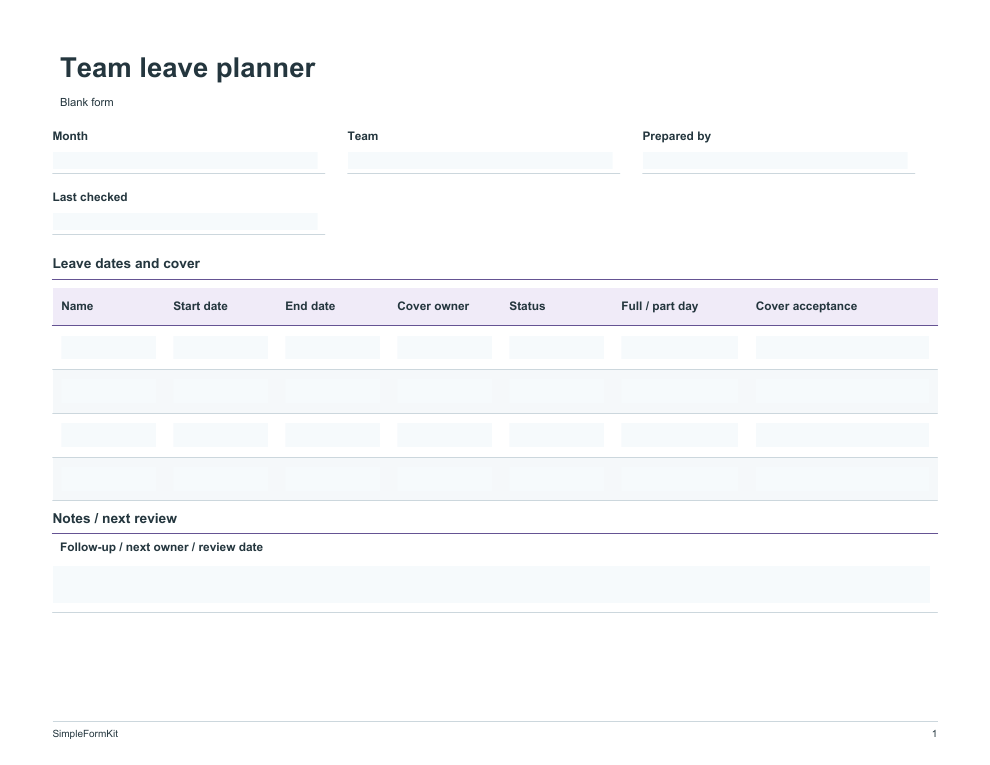Click the 'Name' column header
Screen dimensions: 990x765
77,306
